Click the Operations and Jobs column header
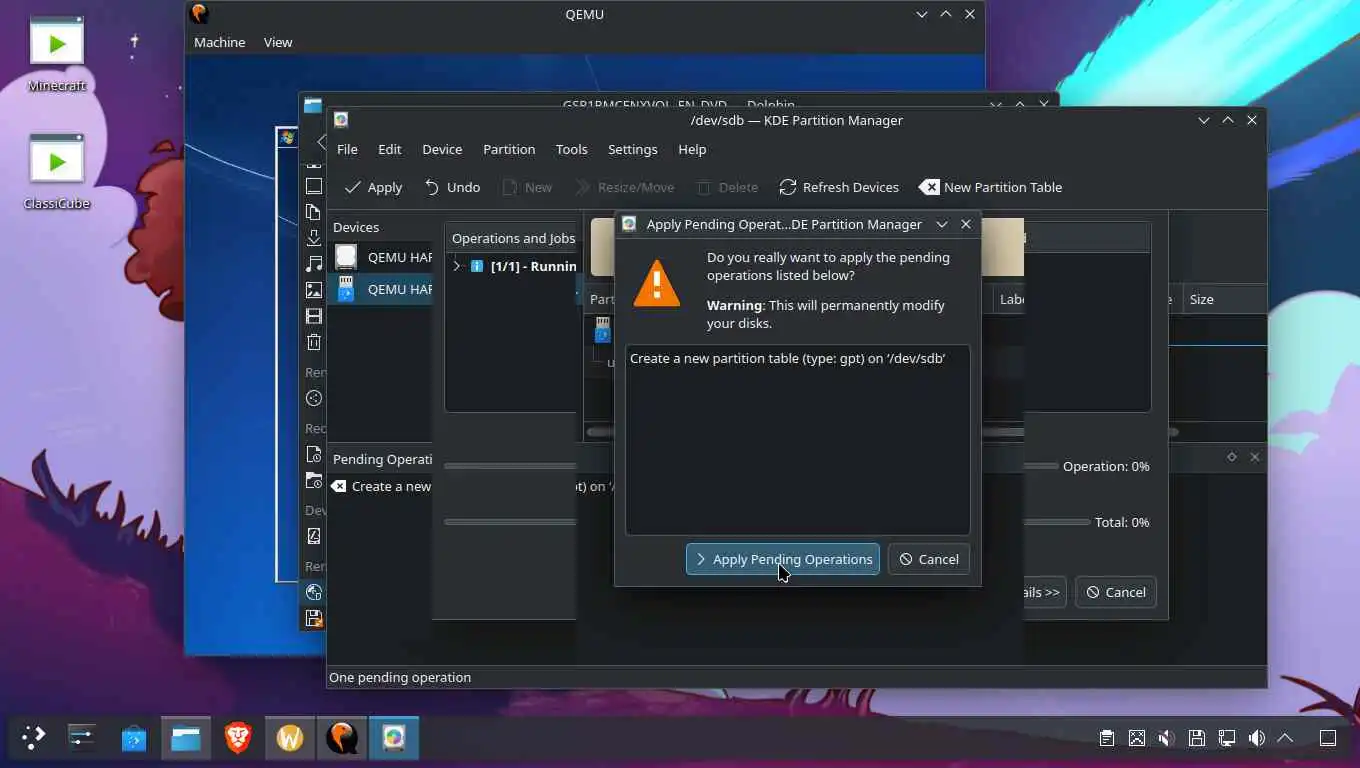Image resolution: width=1360 pixels, height=768 pixels. pyautogui.click(x=514, y=238)
